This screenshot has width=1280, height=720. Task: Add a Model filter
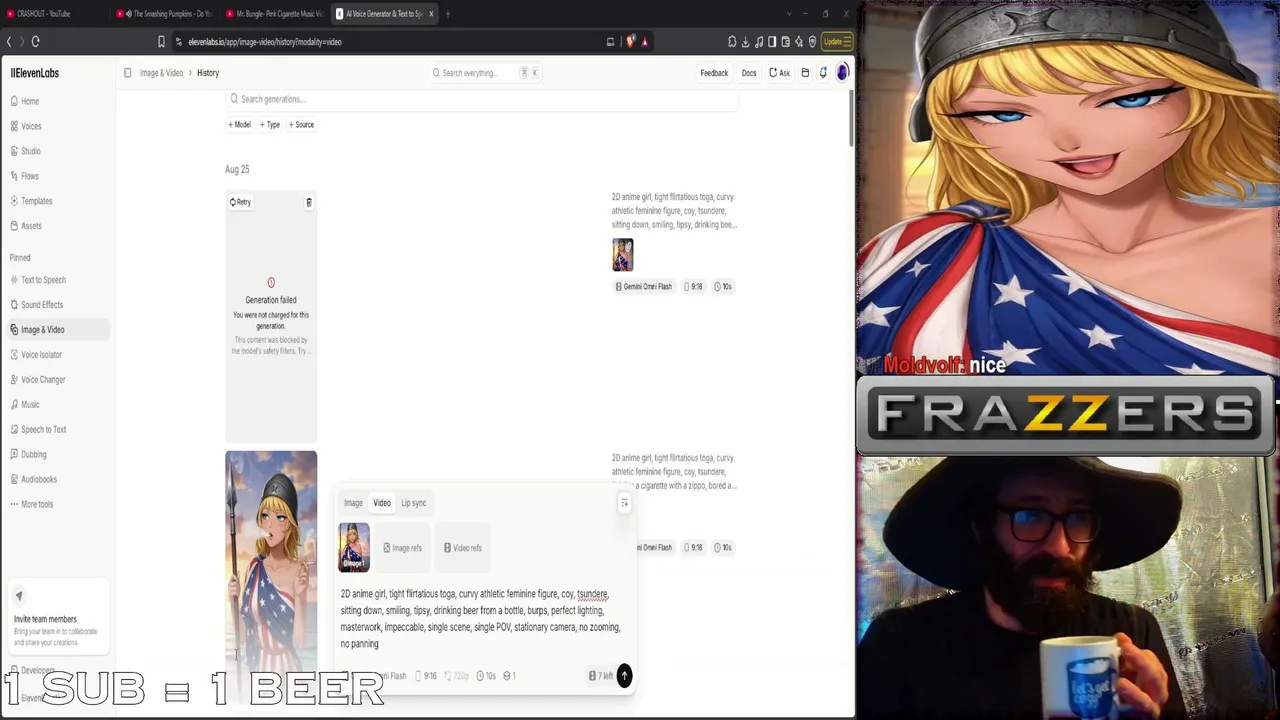click(x=239, y=125)
